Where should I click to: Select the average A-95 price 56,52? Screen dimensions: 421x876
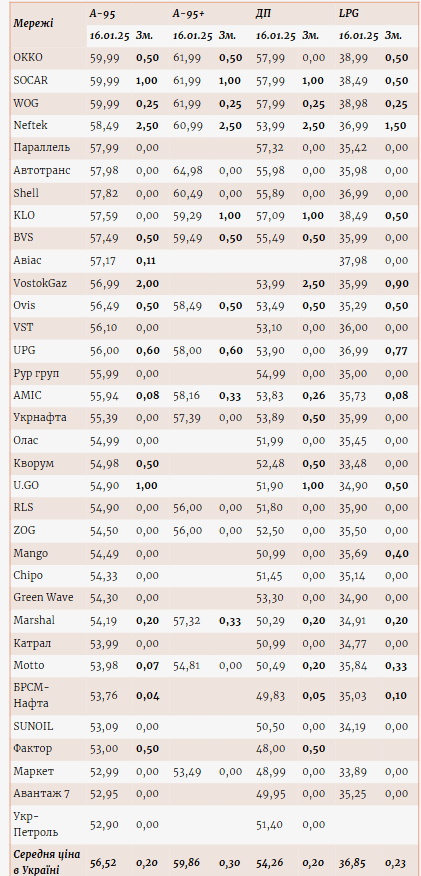[x=104, y=862]
